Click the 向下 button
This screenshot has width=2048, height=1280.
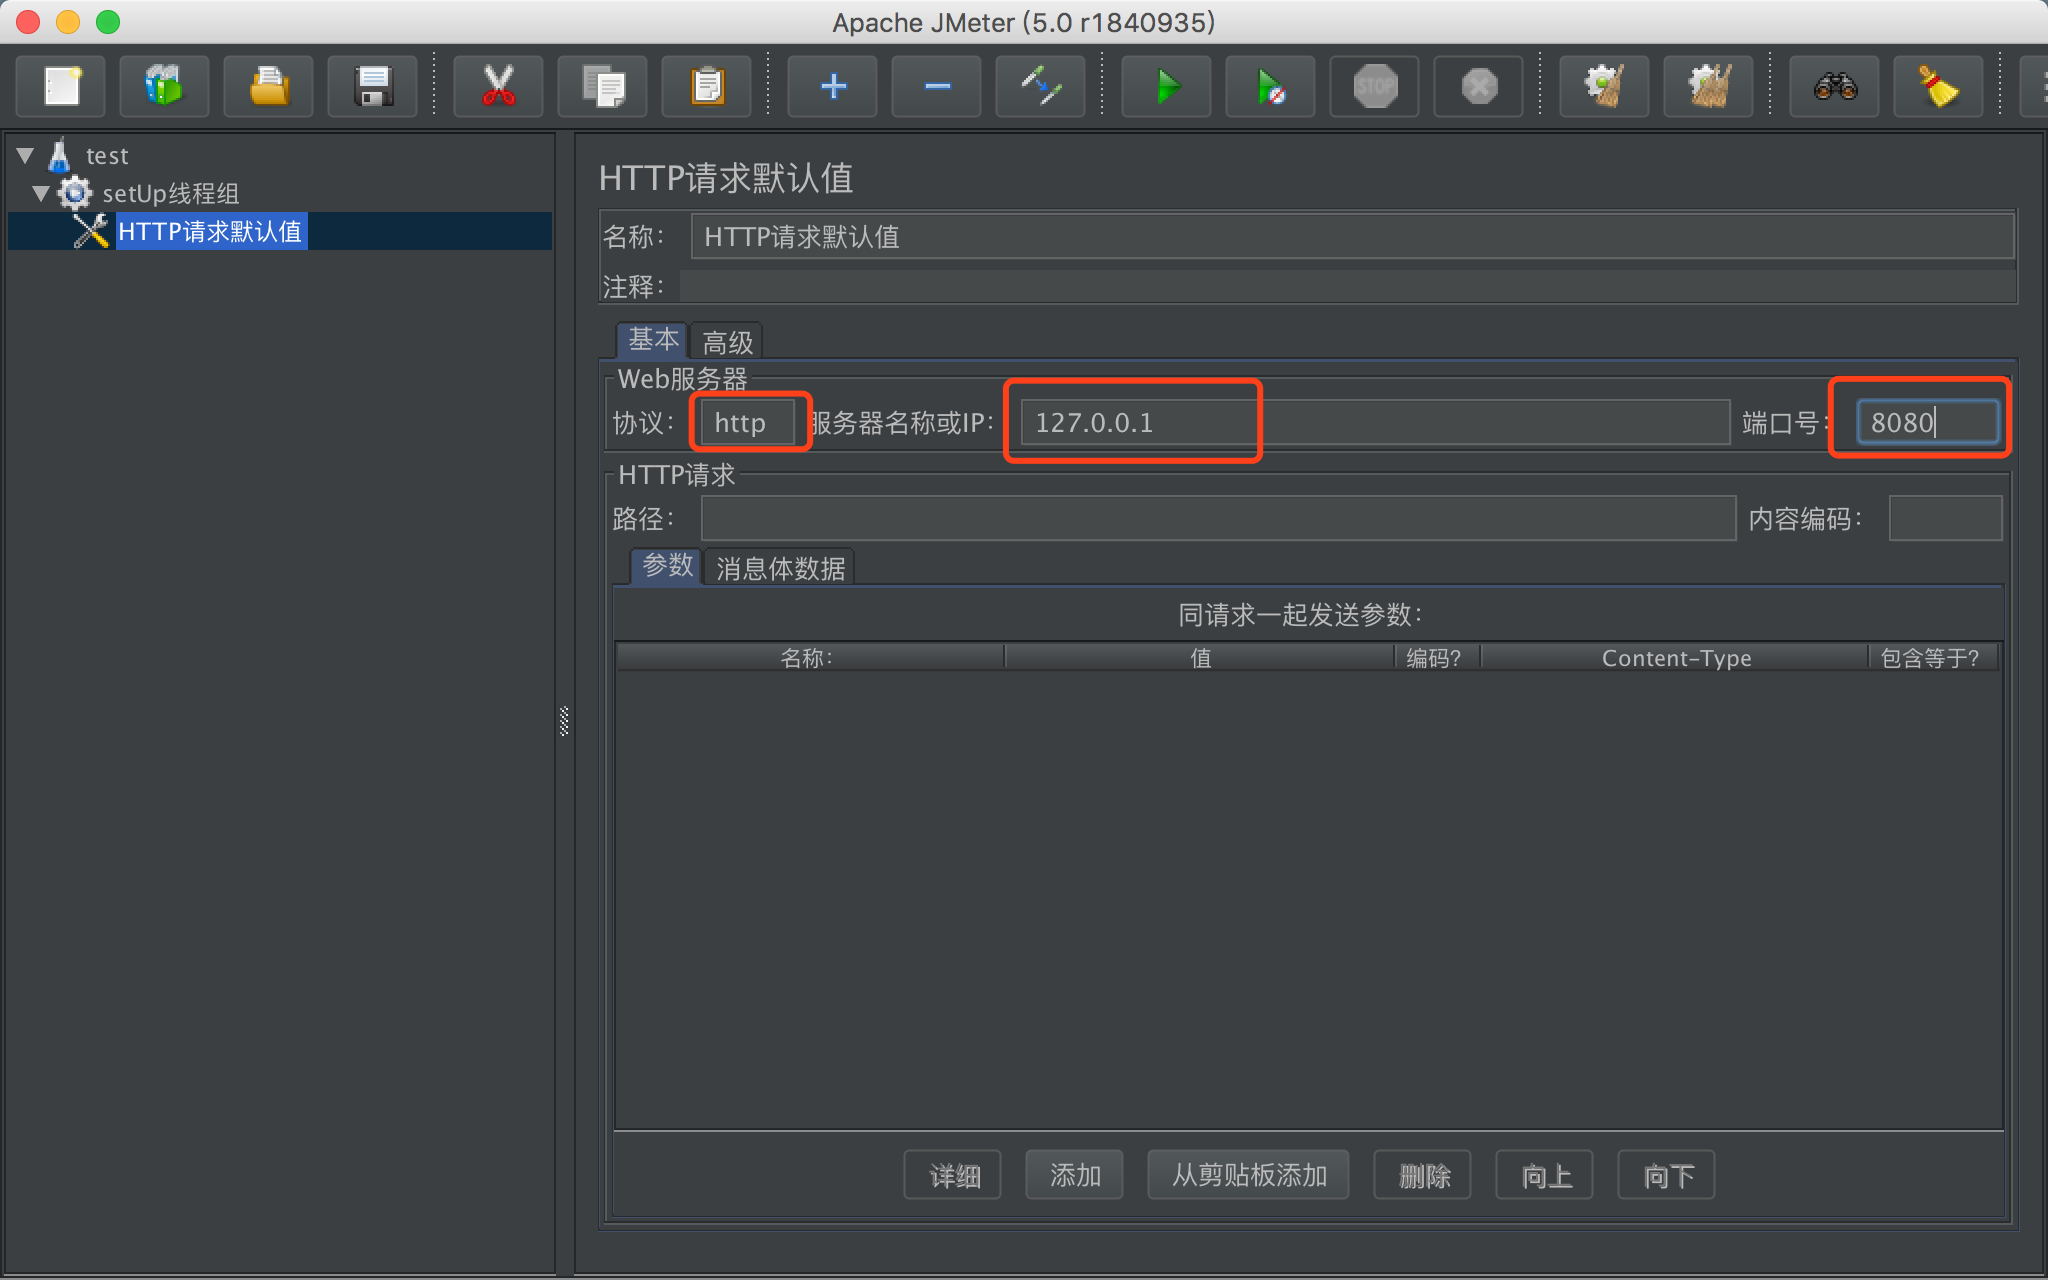pos(1667,1175)
